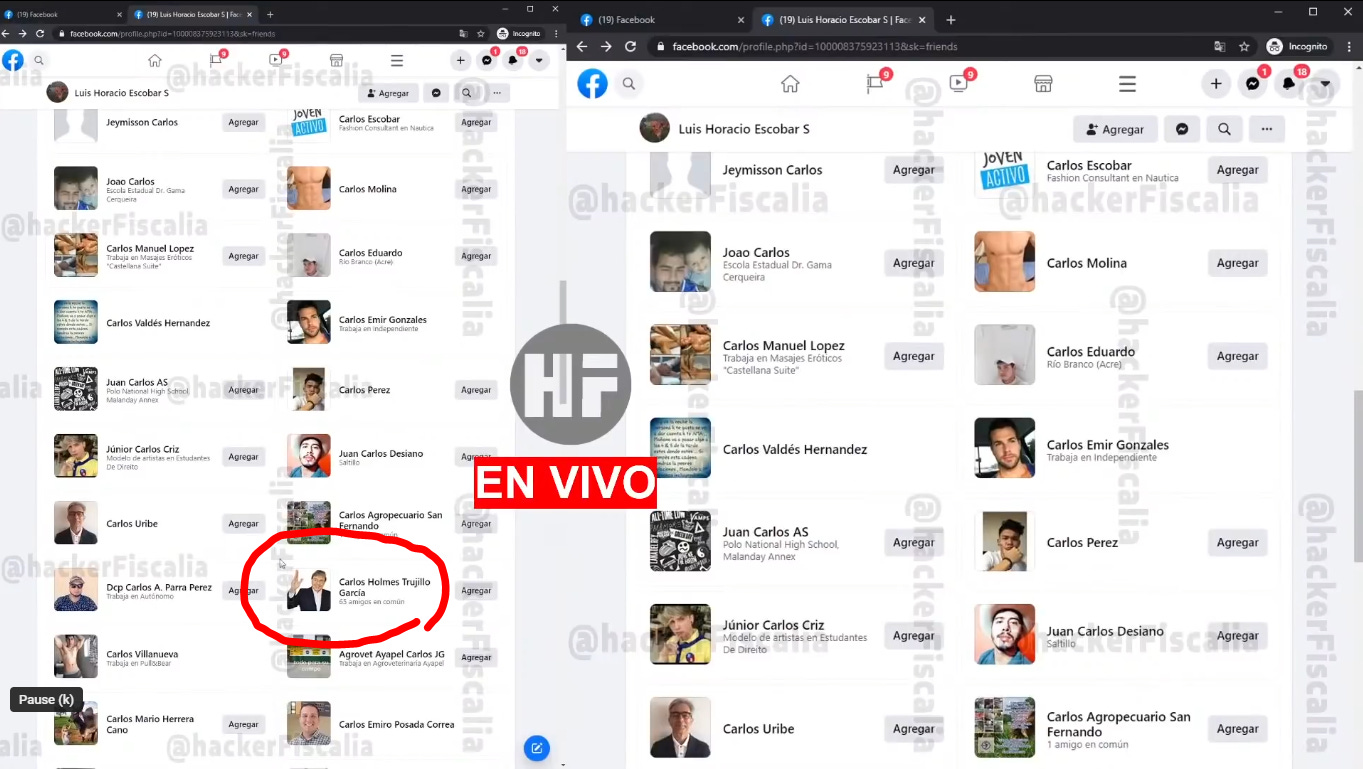Add Carlos Holmes Trujillo García, left window Agregar
Screen dimensions: 1363x769
tap(476, 591)
